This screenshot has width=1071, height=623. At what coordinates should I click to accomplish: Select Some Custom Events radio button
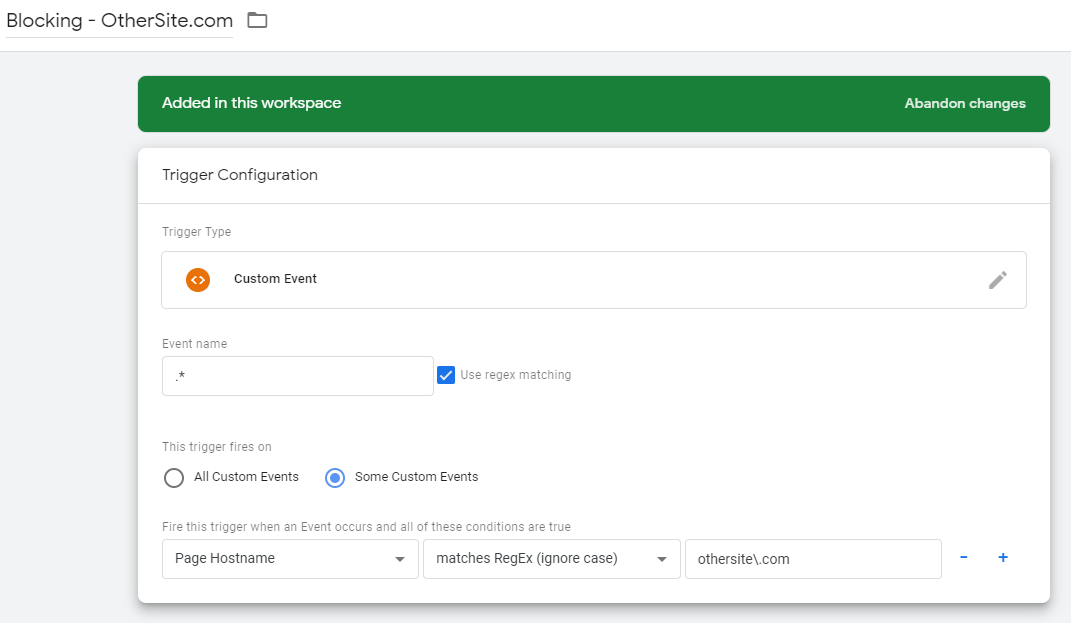(x=335, y=477)
